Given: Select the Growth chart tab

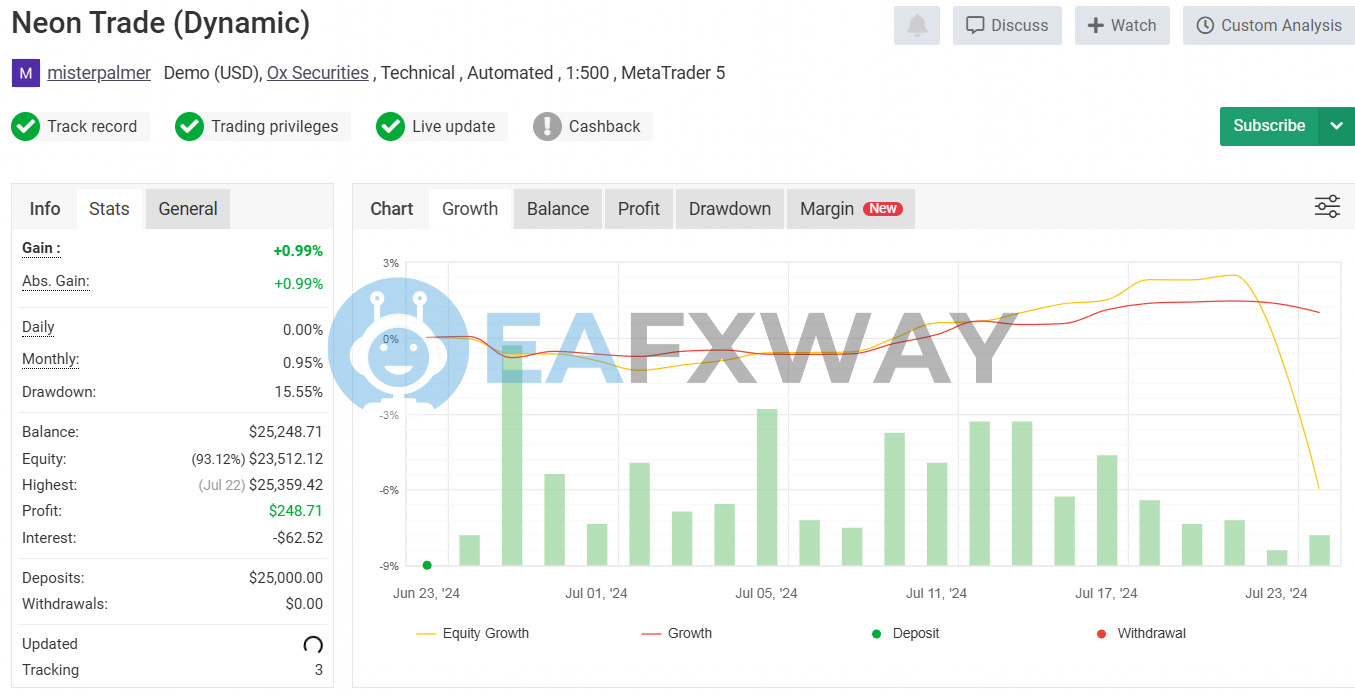Looking at the screenshot, I should point(470,209).
